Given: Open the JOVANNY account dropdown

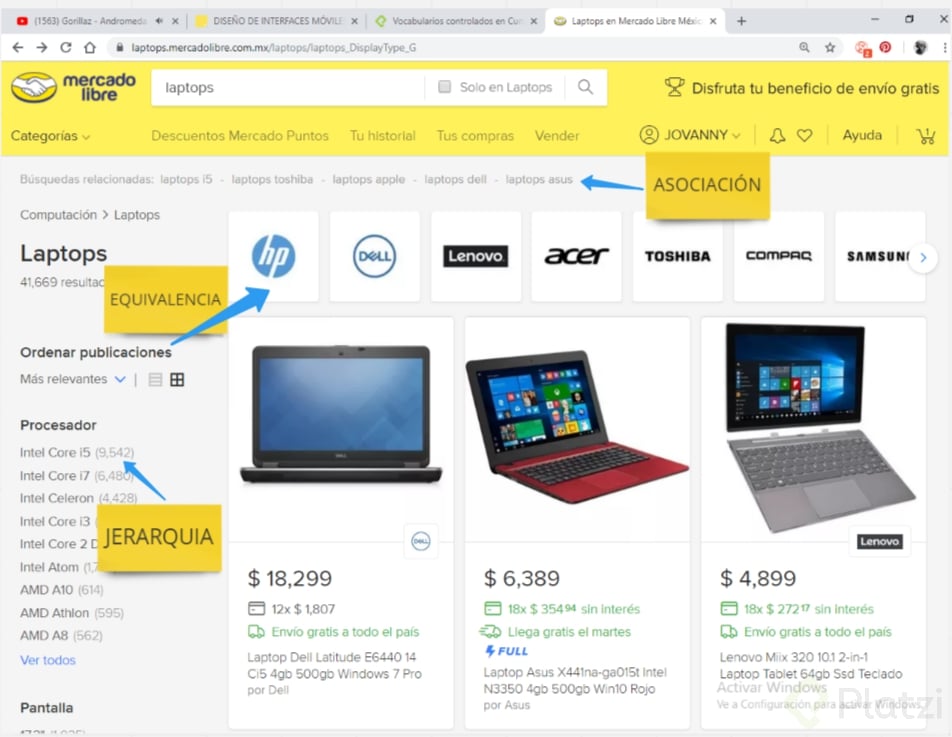Looking at the screenshot, I should 690,135.
